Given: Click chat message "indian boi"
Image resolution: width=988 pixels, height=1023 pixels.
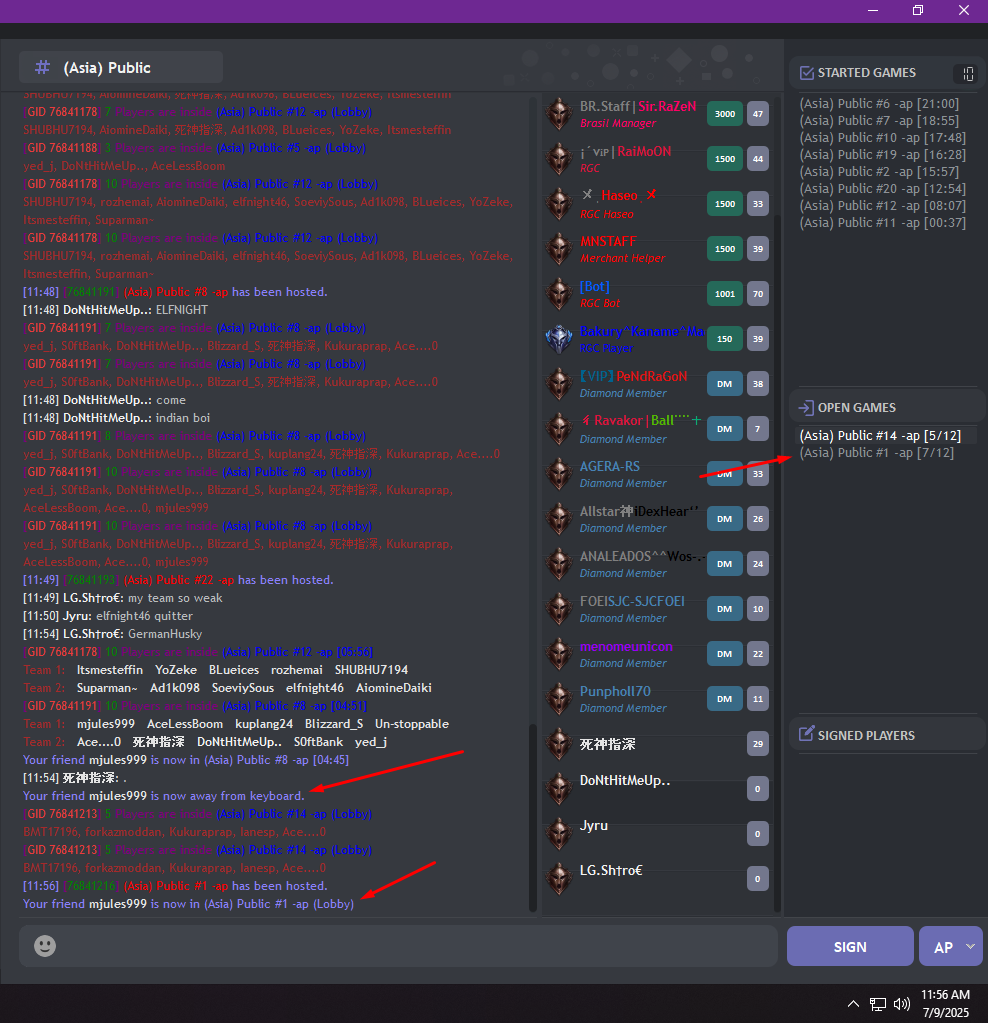Looking at the screenshot, I should [x=183, y=418].
